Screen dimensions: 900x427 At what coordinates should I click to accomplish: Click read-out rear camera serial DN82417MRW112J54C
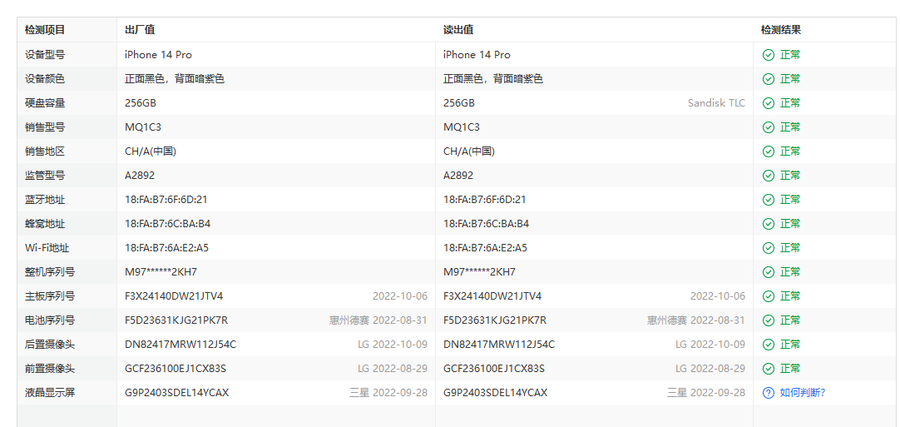499,344
